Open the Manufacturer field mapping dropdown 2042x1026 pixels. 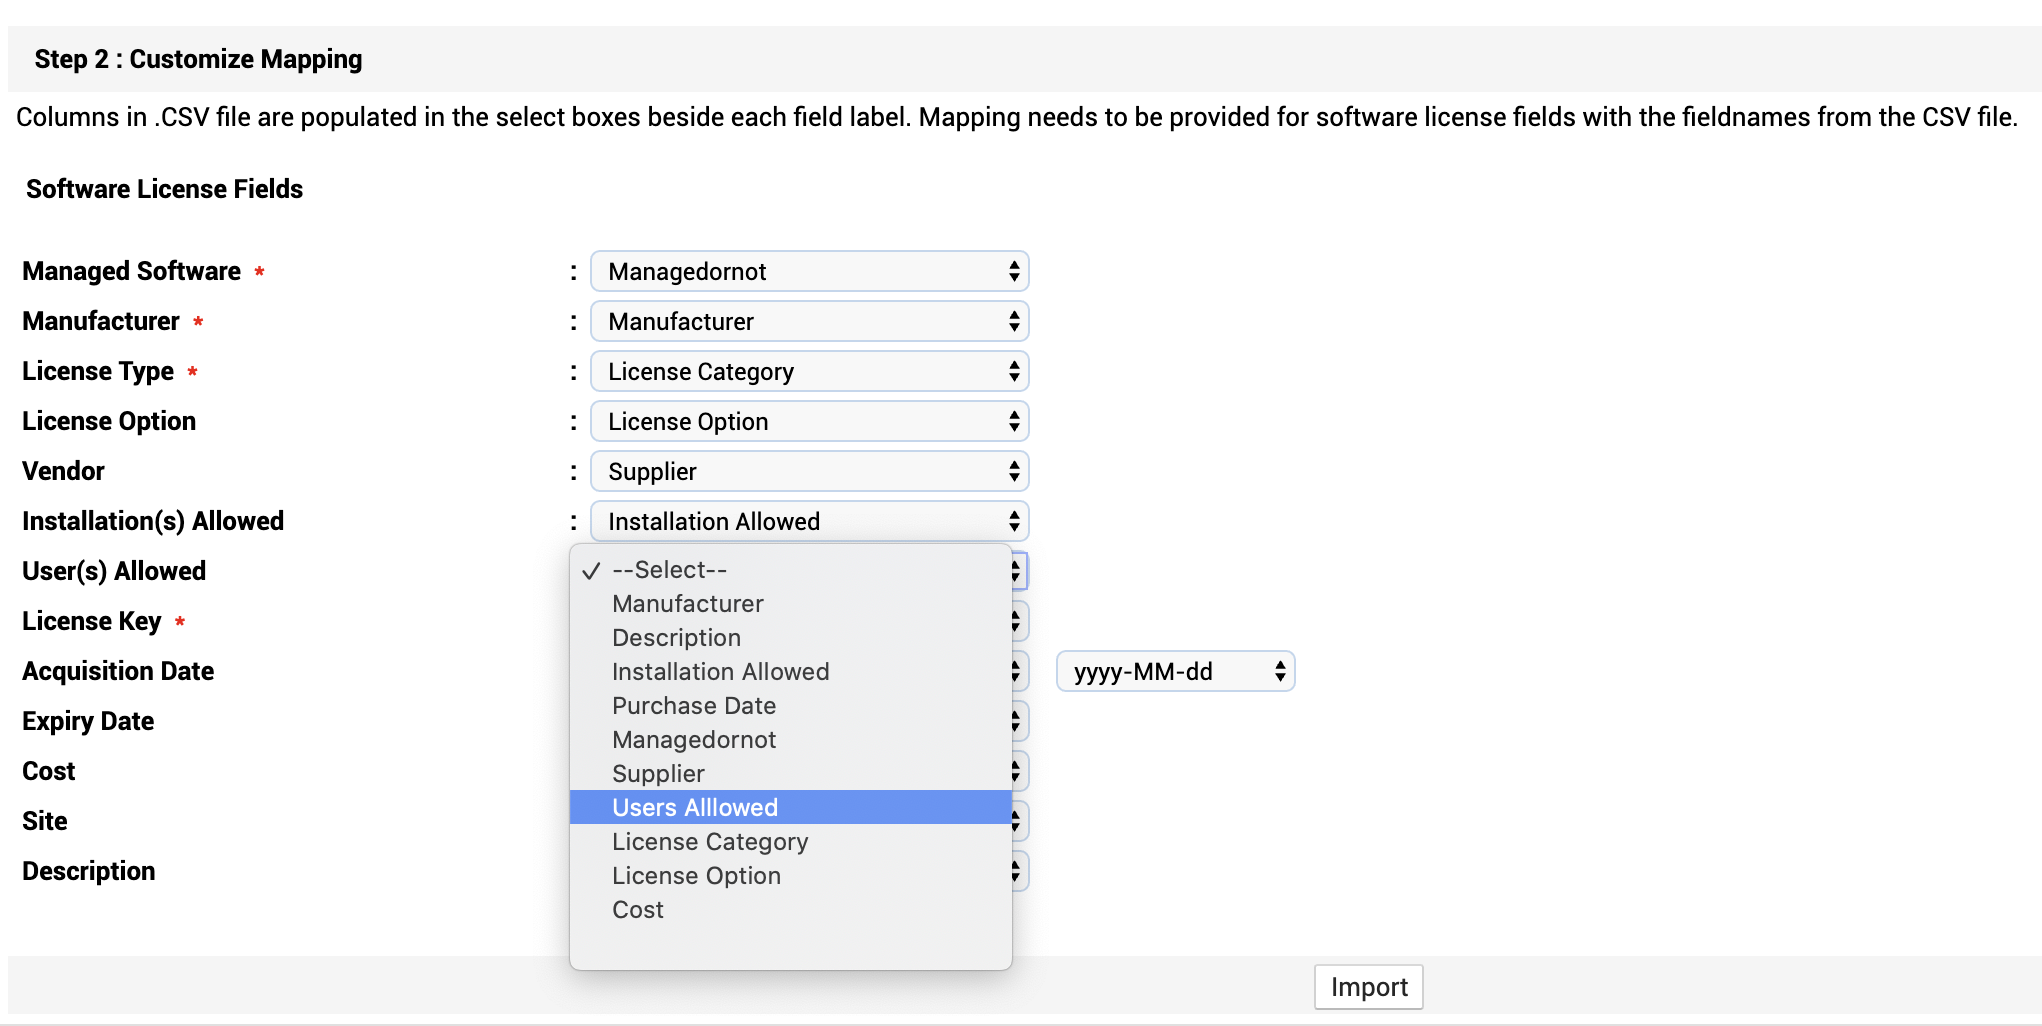[x=808, y=322]
